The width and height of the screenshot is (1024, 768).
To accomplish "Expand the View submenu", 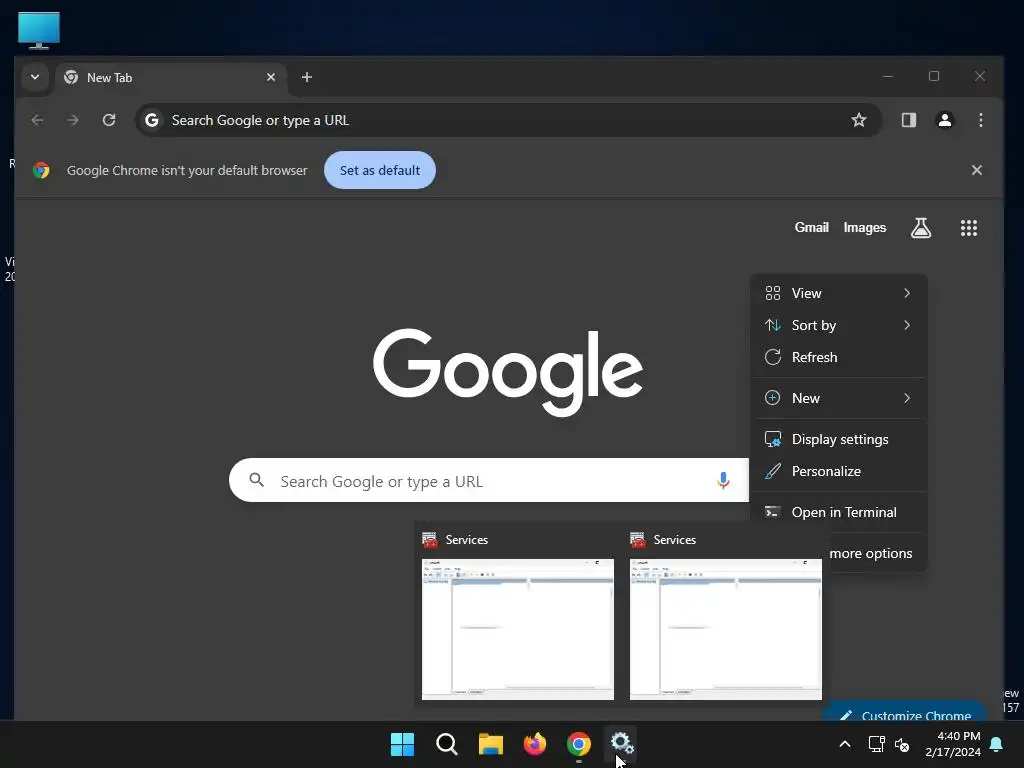I will point(839,293).
